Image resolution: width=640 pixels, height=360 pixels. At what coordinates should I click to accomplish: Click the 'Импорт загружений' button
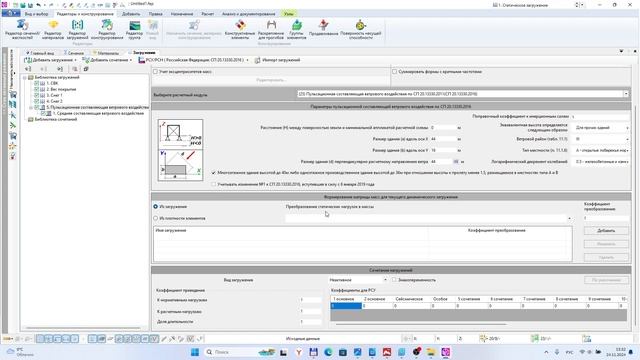[278, 60]
